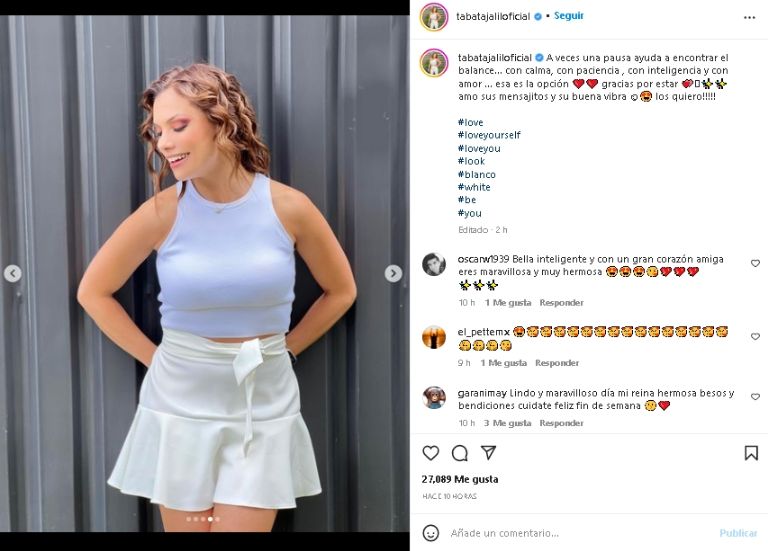Like the post with the heart icon
The width and height of the screenshot is (768, 551).
[x=431, y=453]
